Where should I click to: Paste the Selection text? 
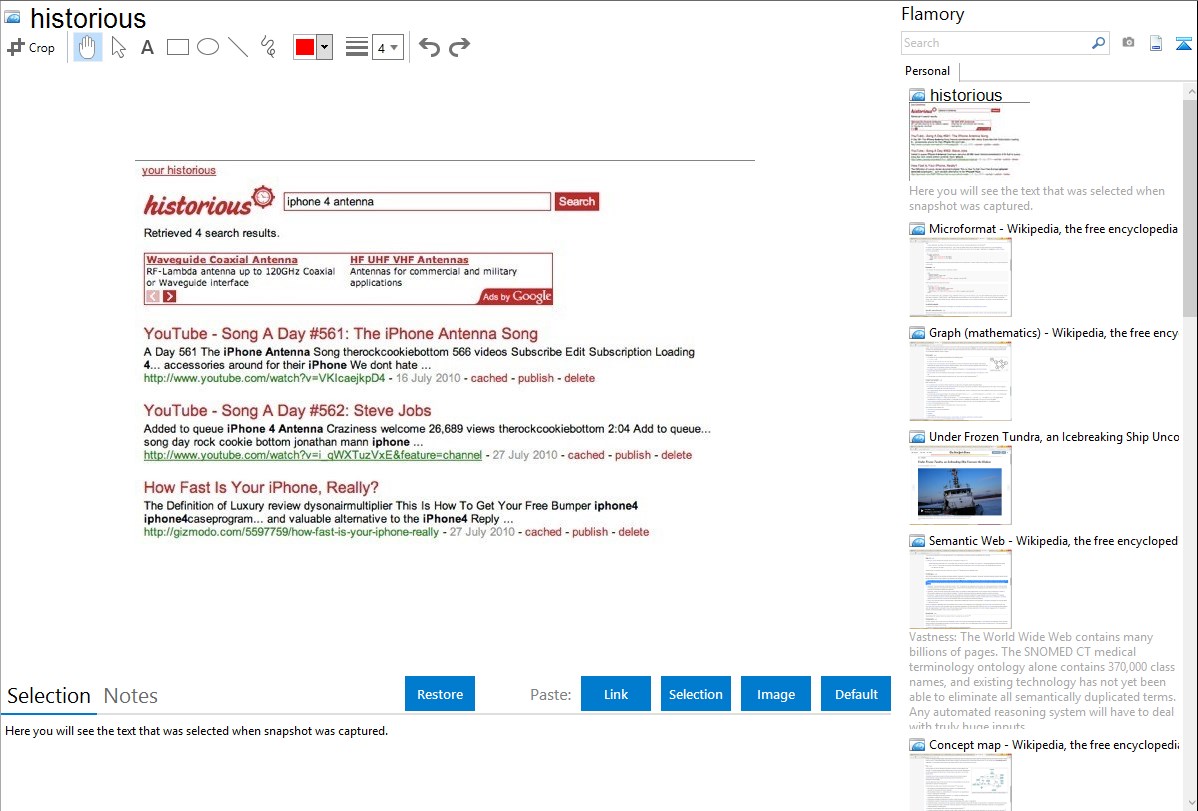coord(695,694)
